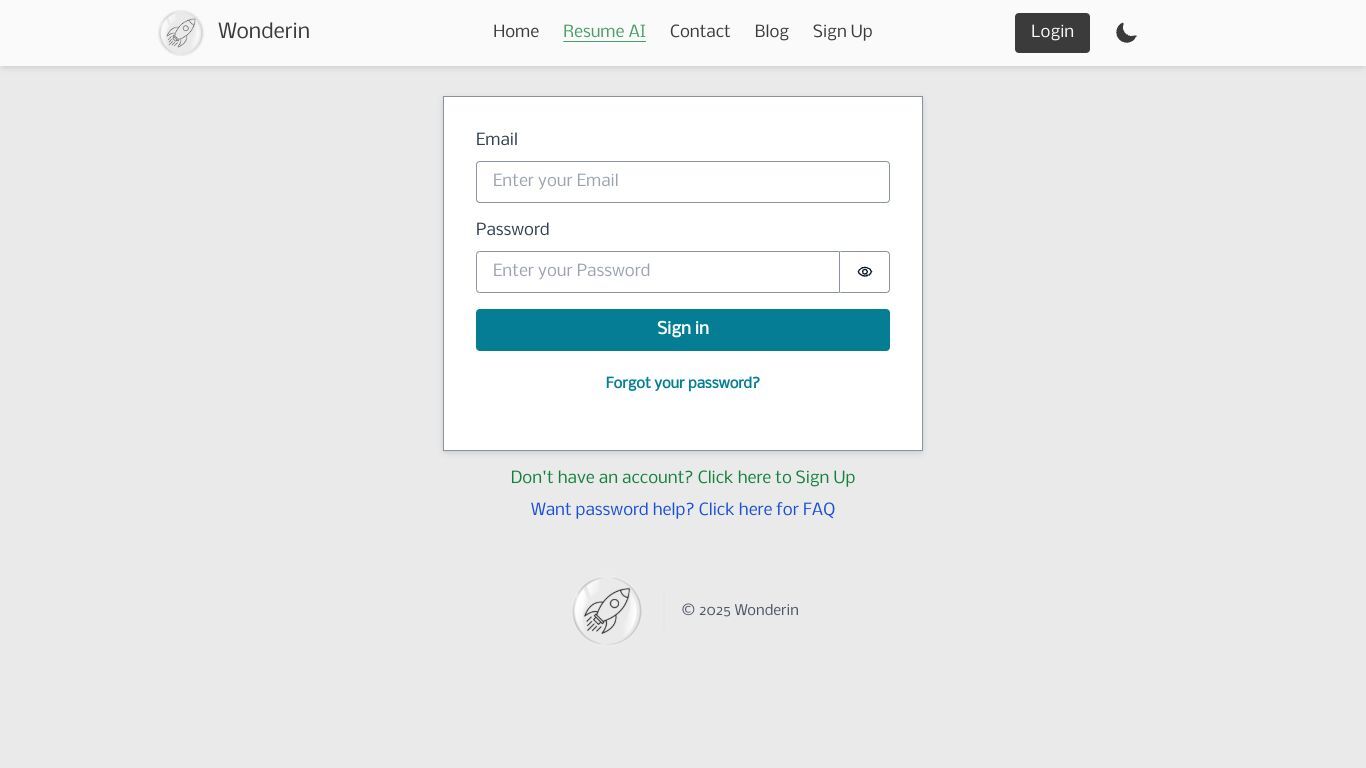1366x768 pixels.
Task: Click the teal Sign in button
Action: pos(683,330)
